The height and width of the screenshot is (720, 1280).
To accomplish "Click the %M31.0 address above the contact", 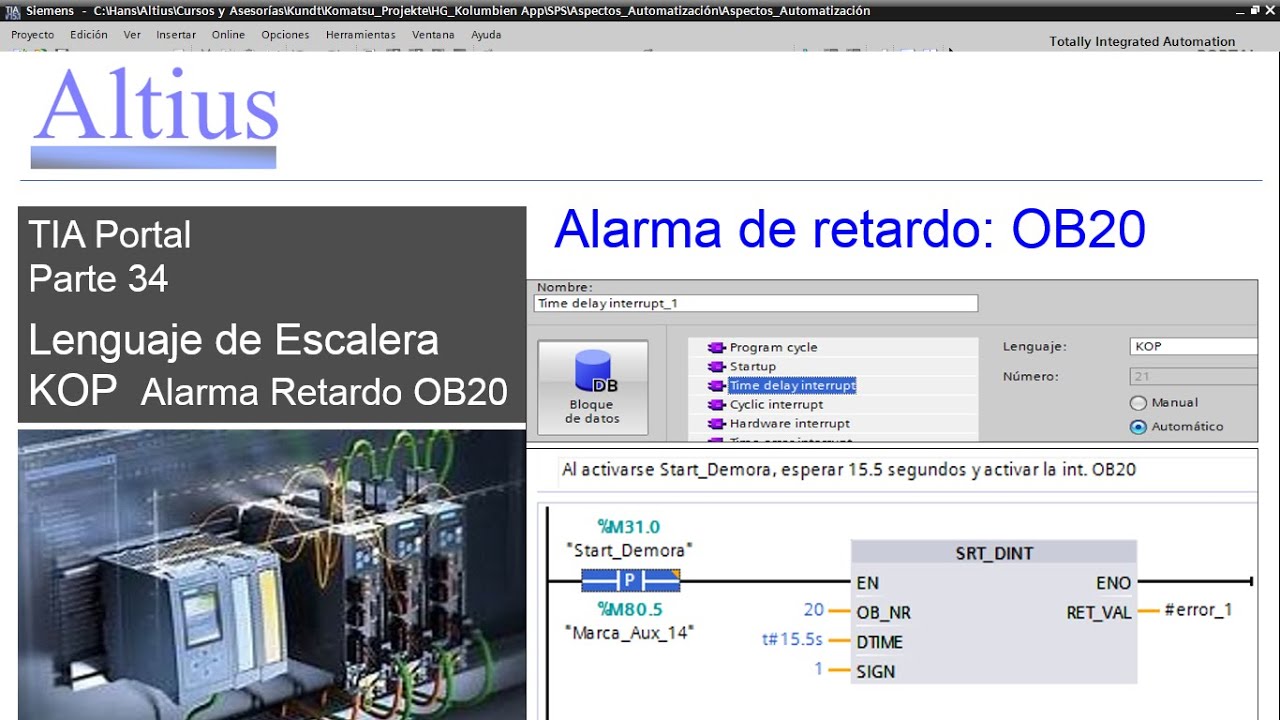I will click(x=628, y=527).
